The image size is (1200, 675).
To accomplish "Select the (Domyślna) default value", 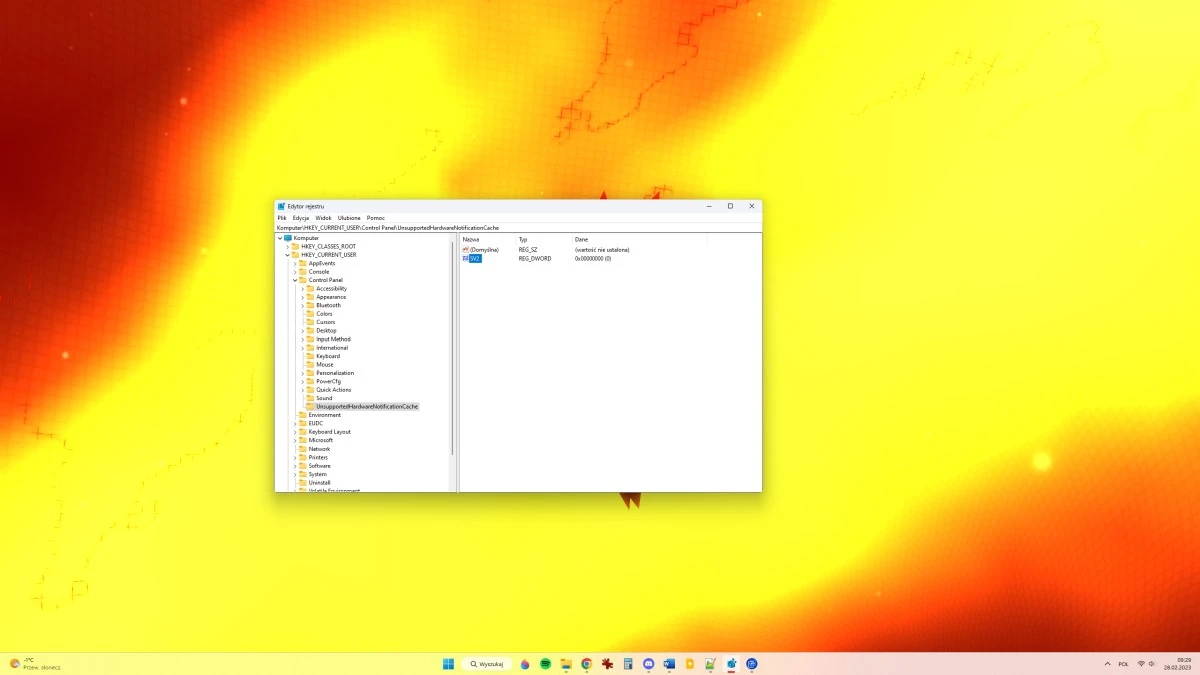I will pos(485,249).
